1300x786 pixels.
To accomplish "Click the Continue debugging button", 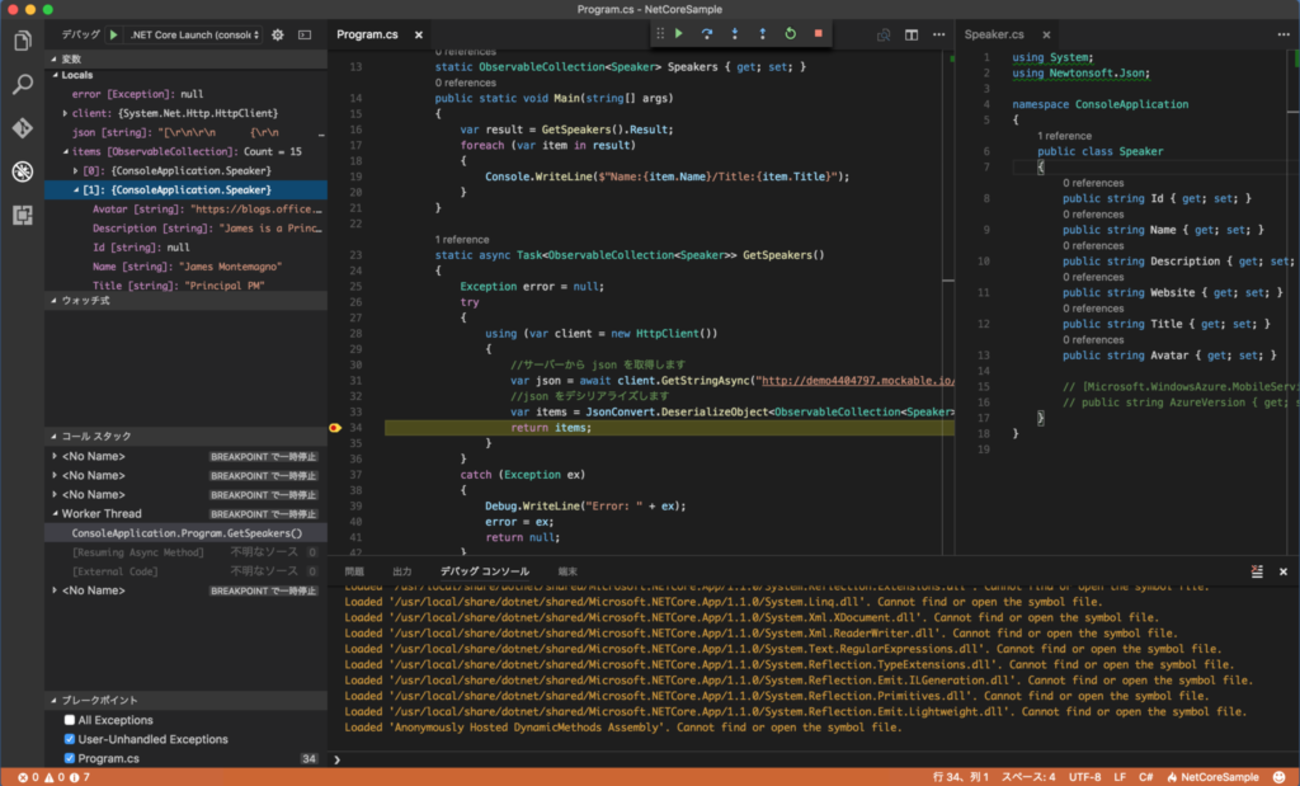I will coord(679,34).
